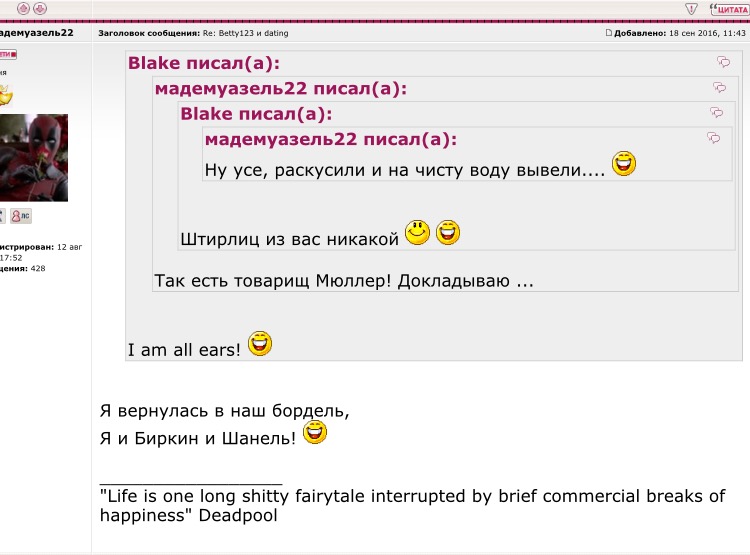Click speech bubble icon in innermost мадемуазель22 quote

coord(713,138)
